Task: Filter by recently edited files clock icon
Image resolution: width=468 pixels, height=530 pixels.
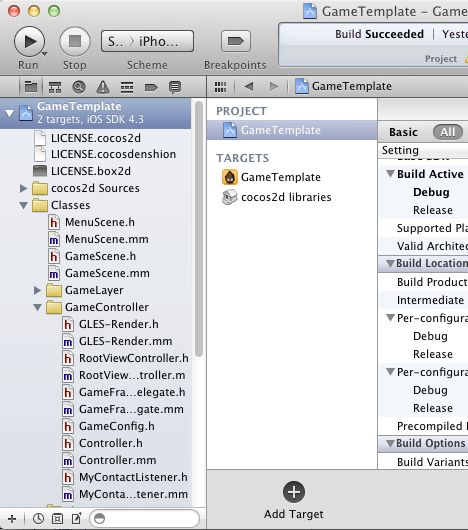Action: click(38, 519)
